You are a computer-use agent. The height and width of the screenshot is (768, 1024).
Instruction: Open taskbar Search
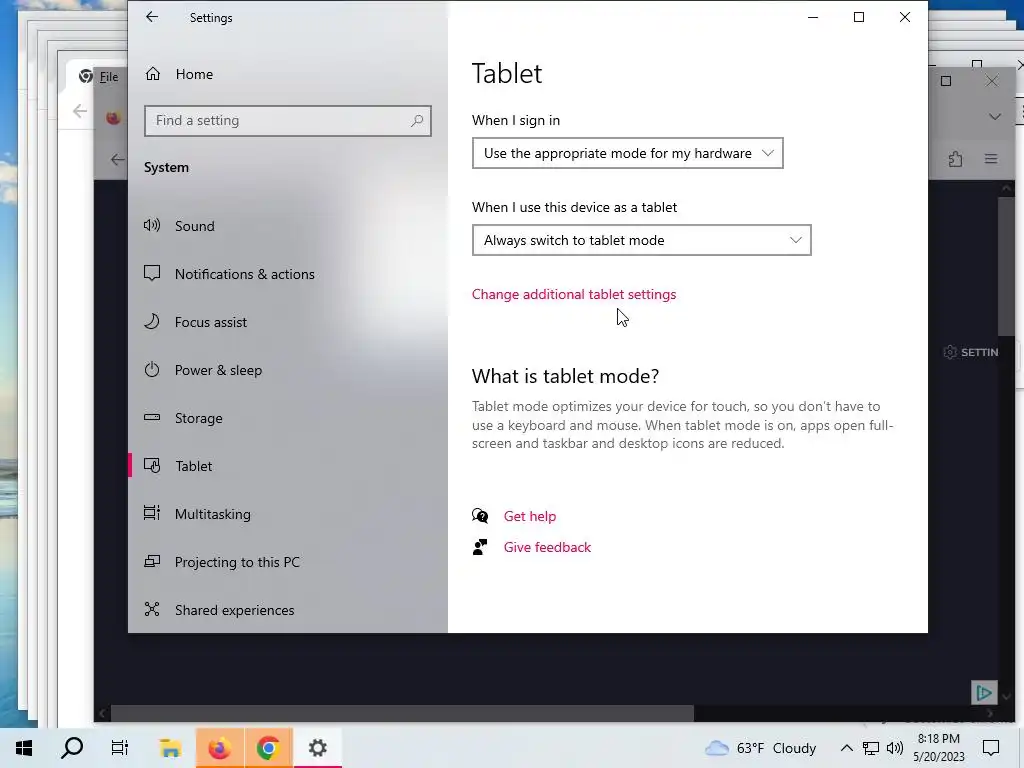point(72,748)
